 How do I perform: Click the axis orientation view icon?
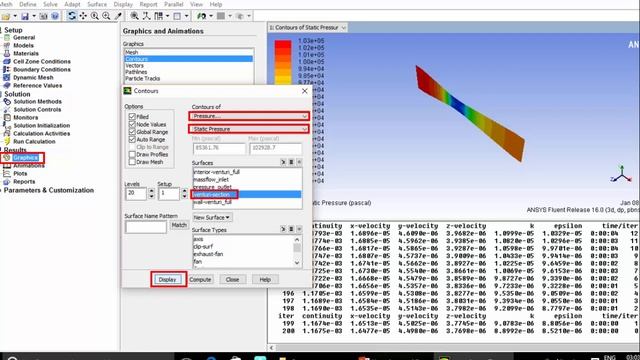pos(147,16)
